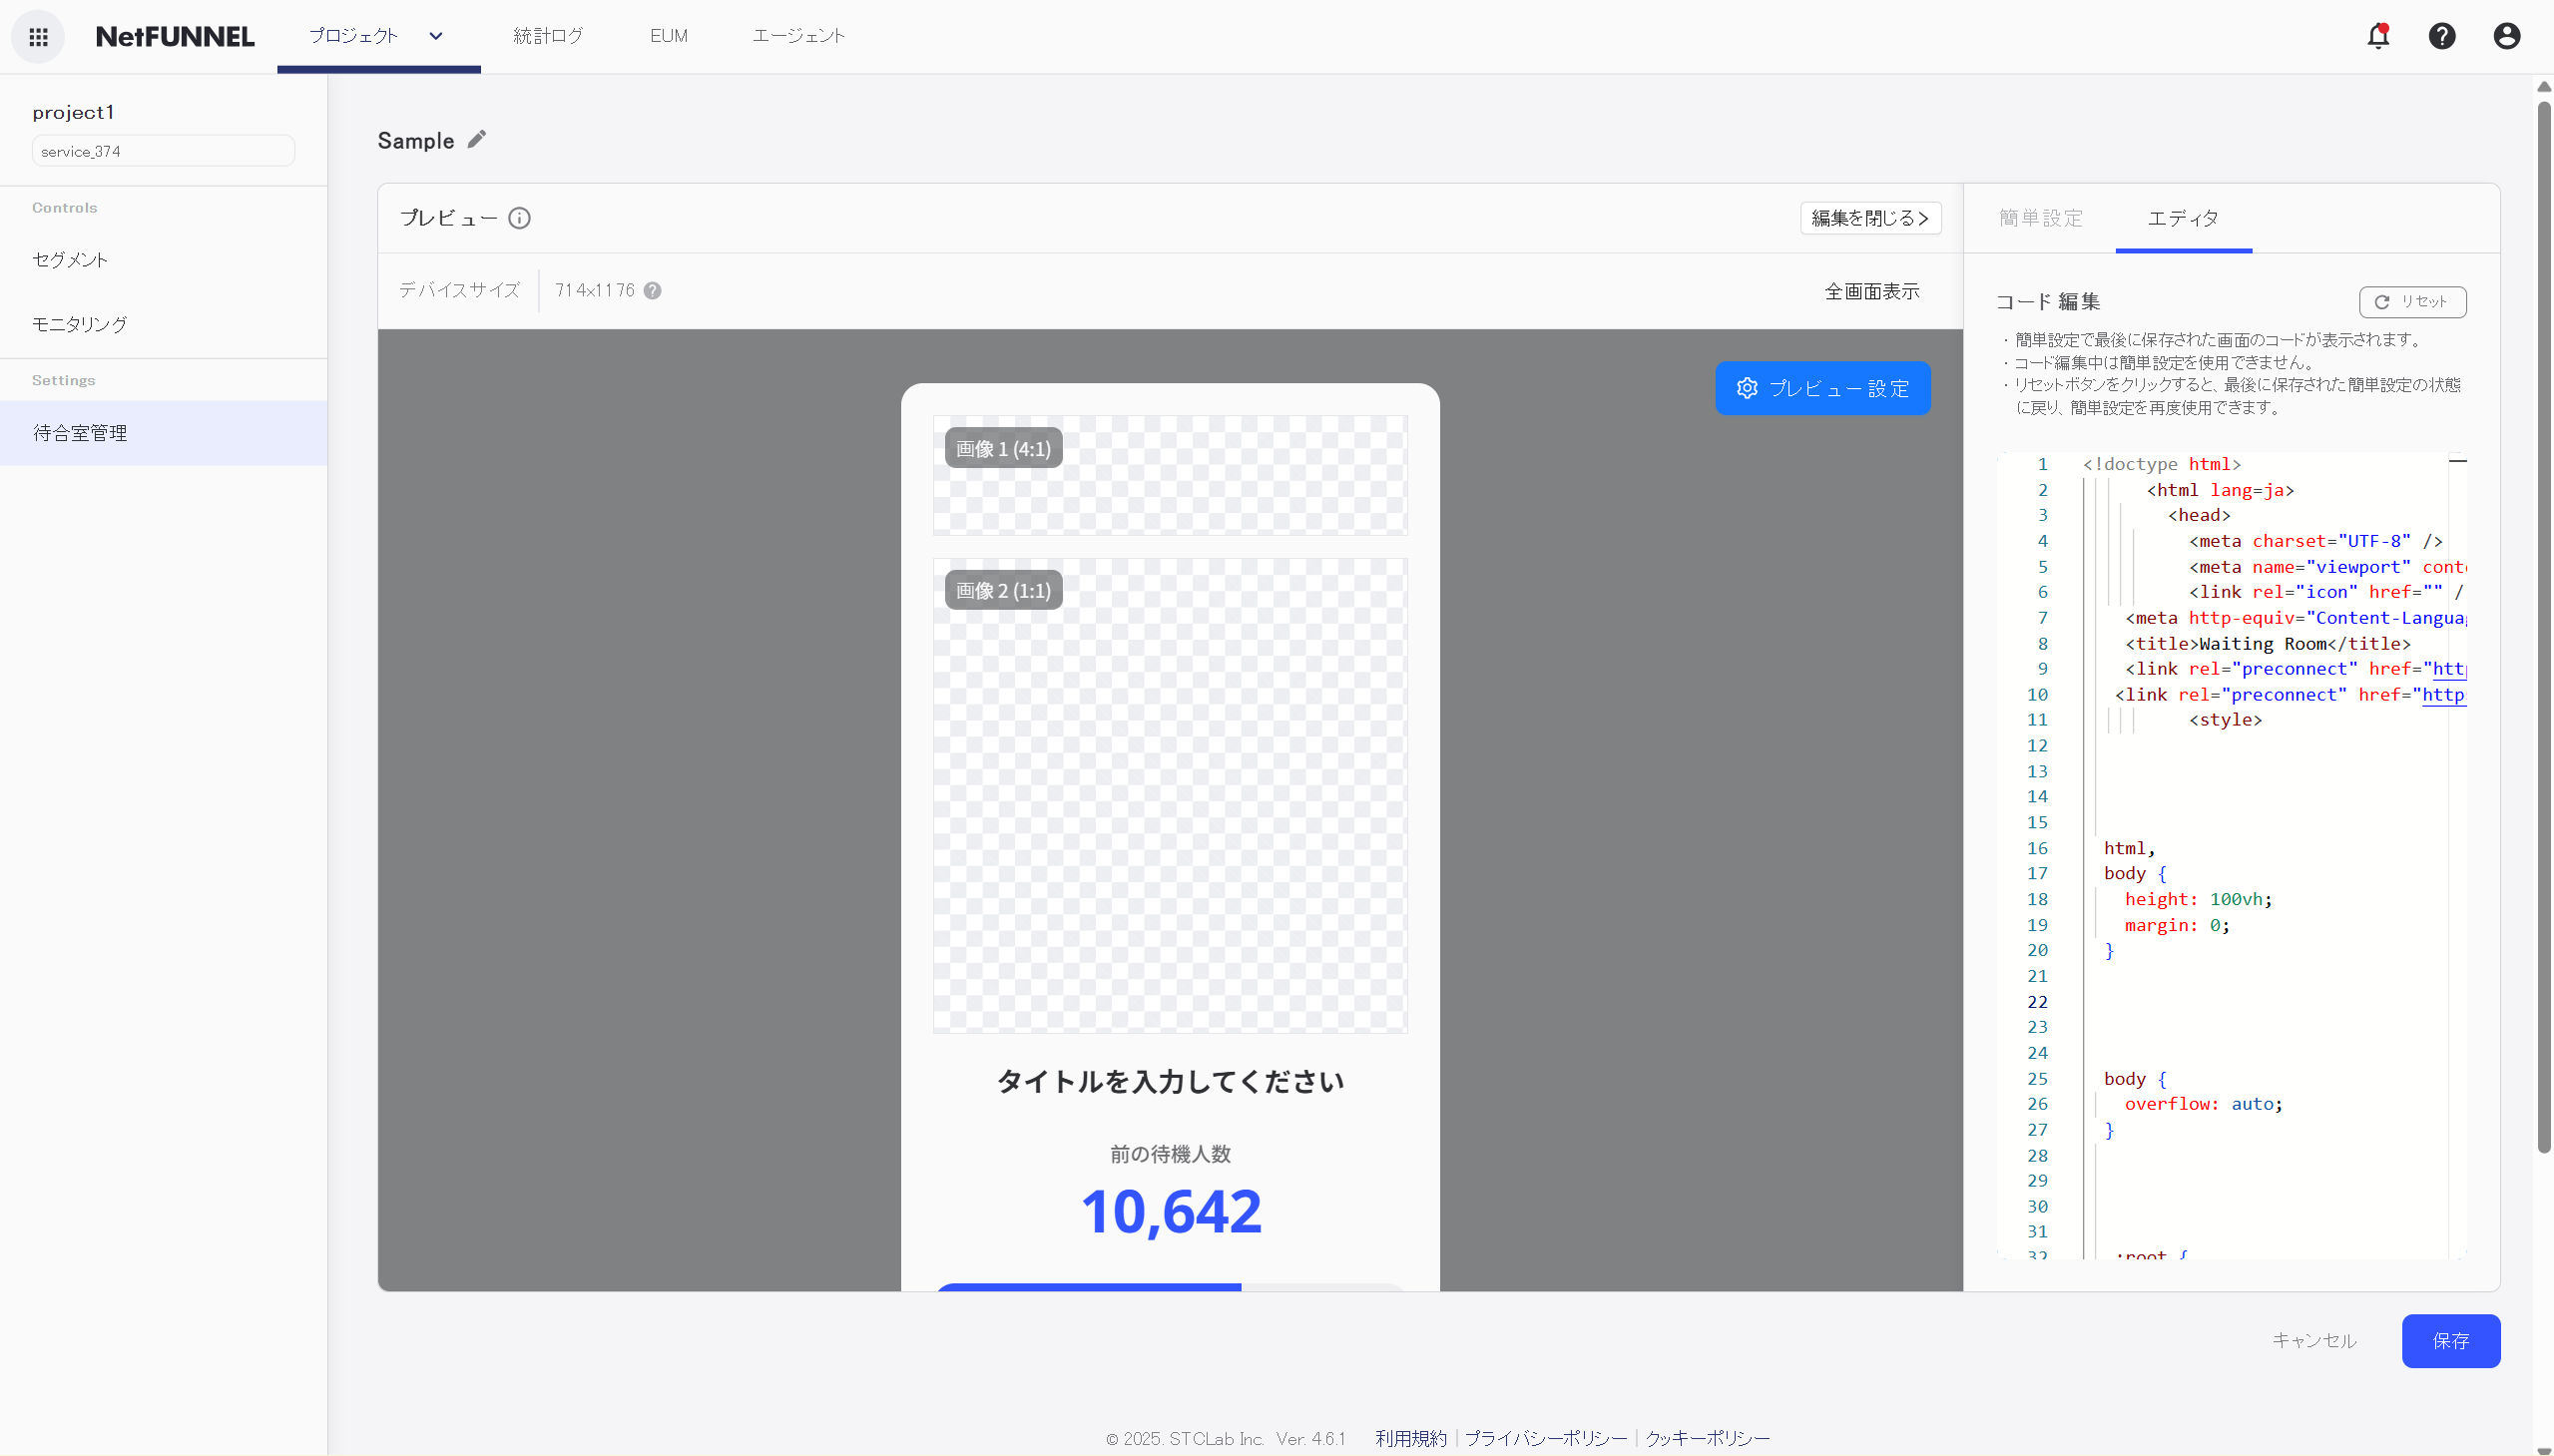2554x1456 pixels.
Task: Open 全画面表示 for the preview
Action: 1871,291
